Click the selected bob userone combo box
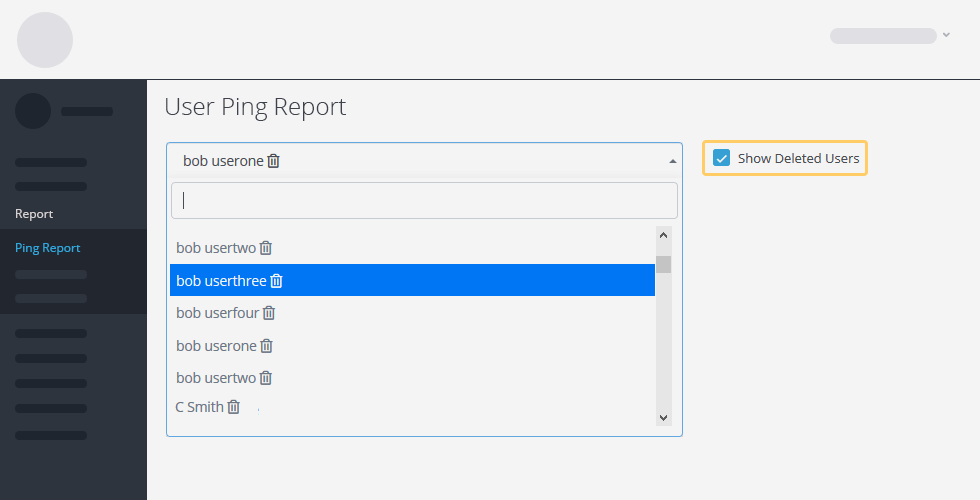This screenshot has height=500, width=980. 424,161
